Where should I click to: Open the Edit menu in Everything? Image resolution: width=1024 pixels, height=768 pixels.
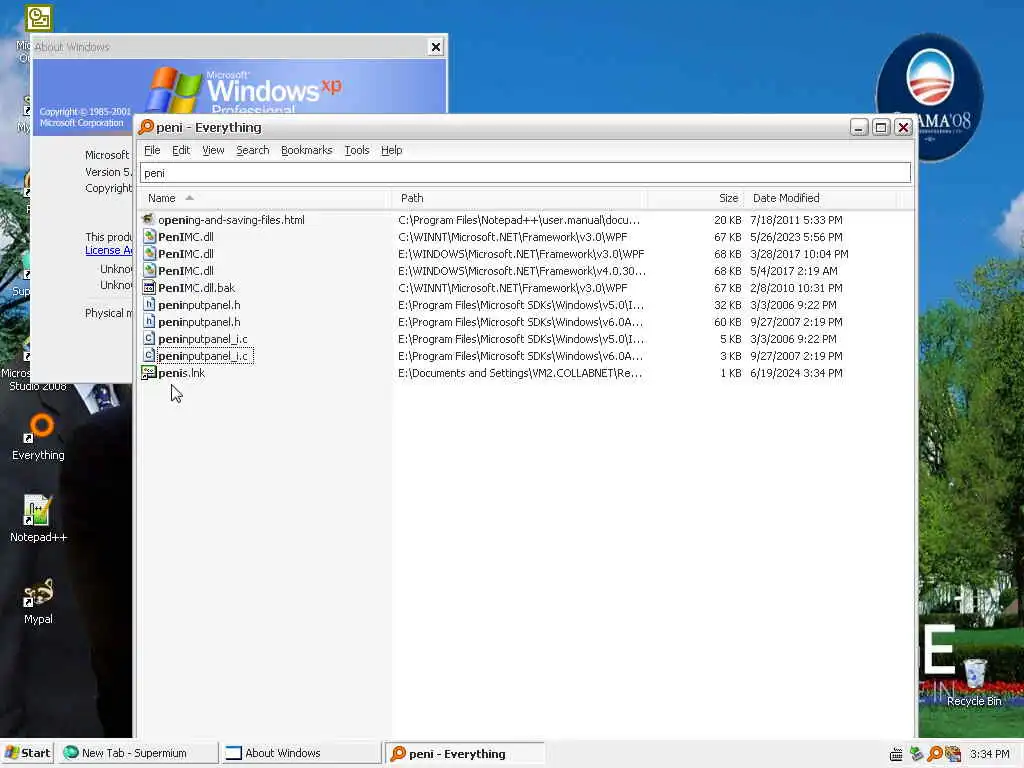181,150
